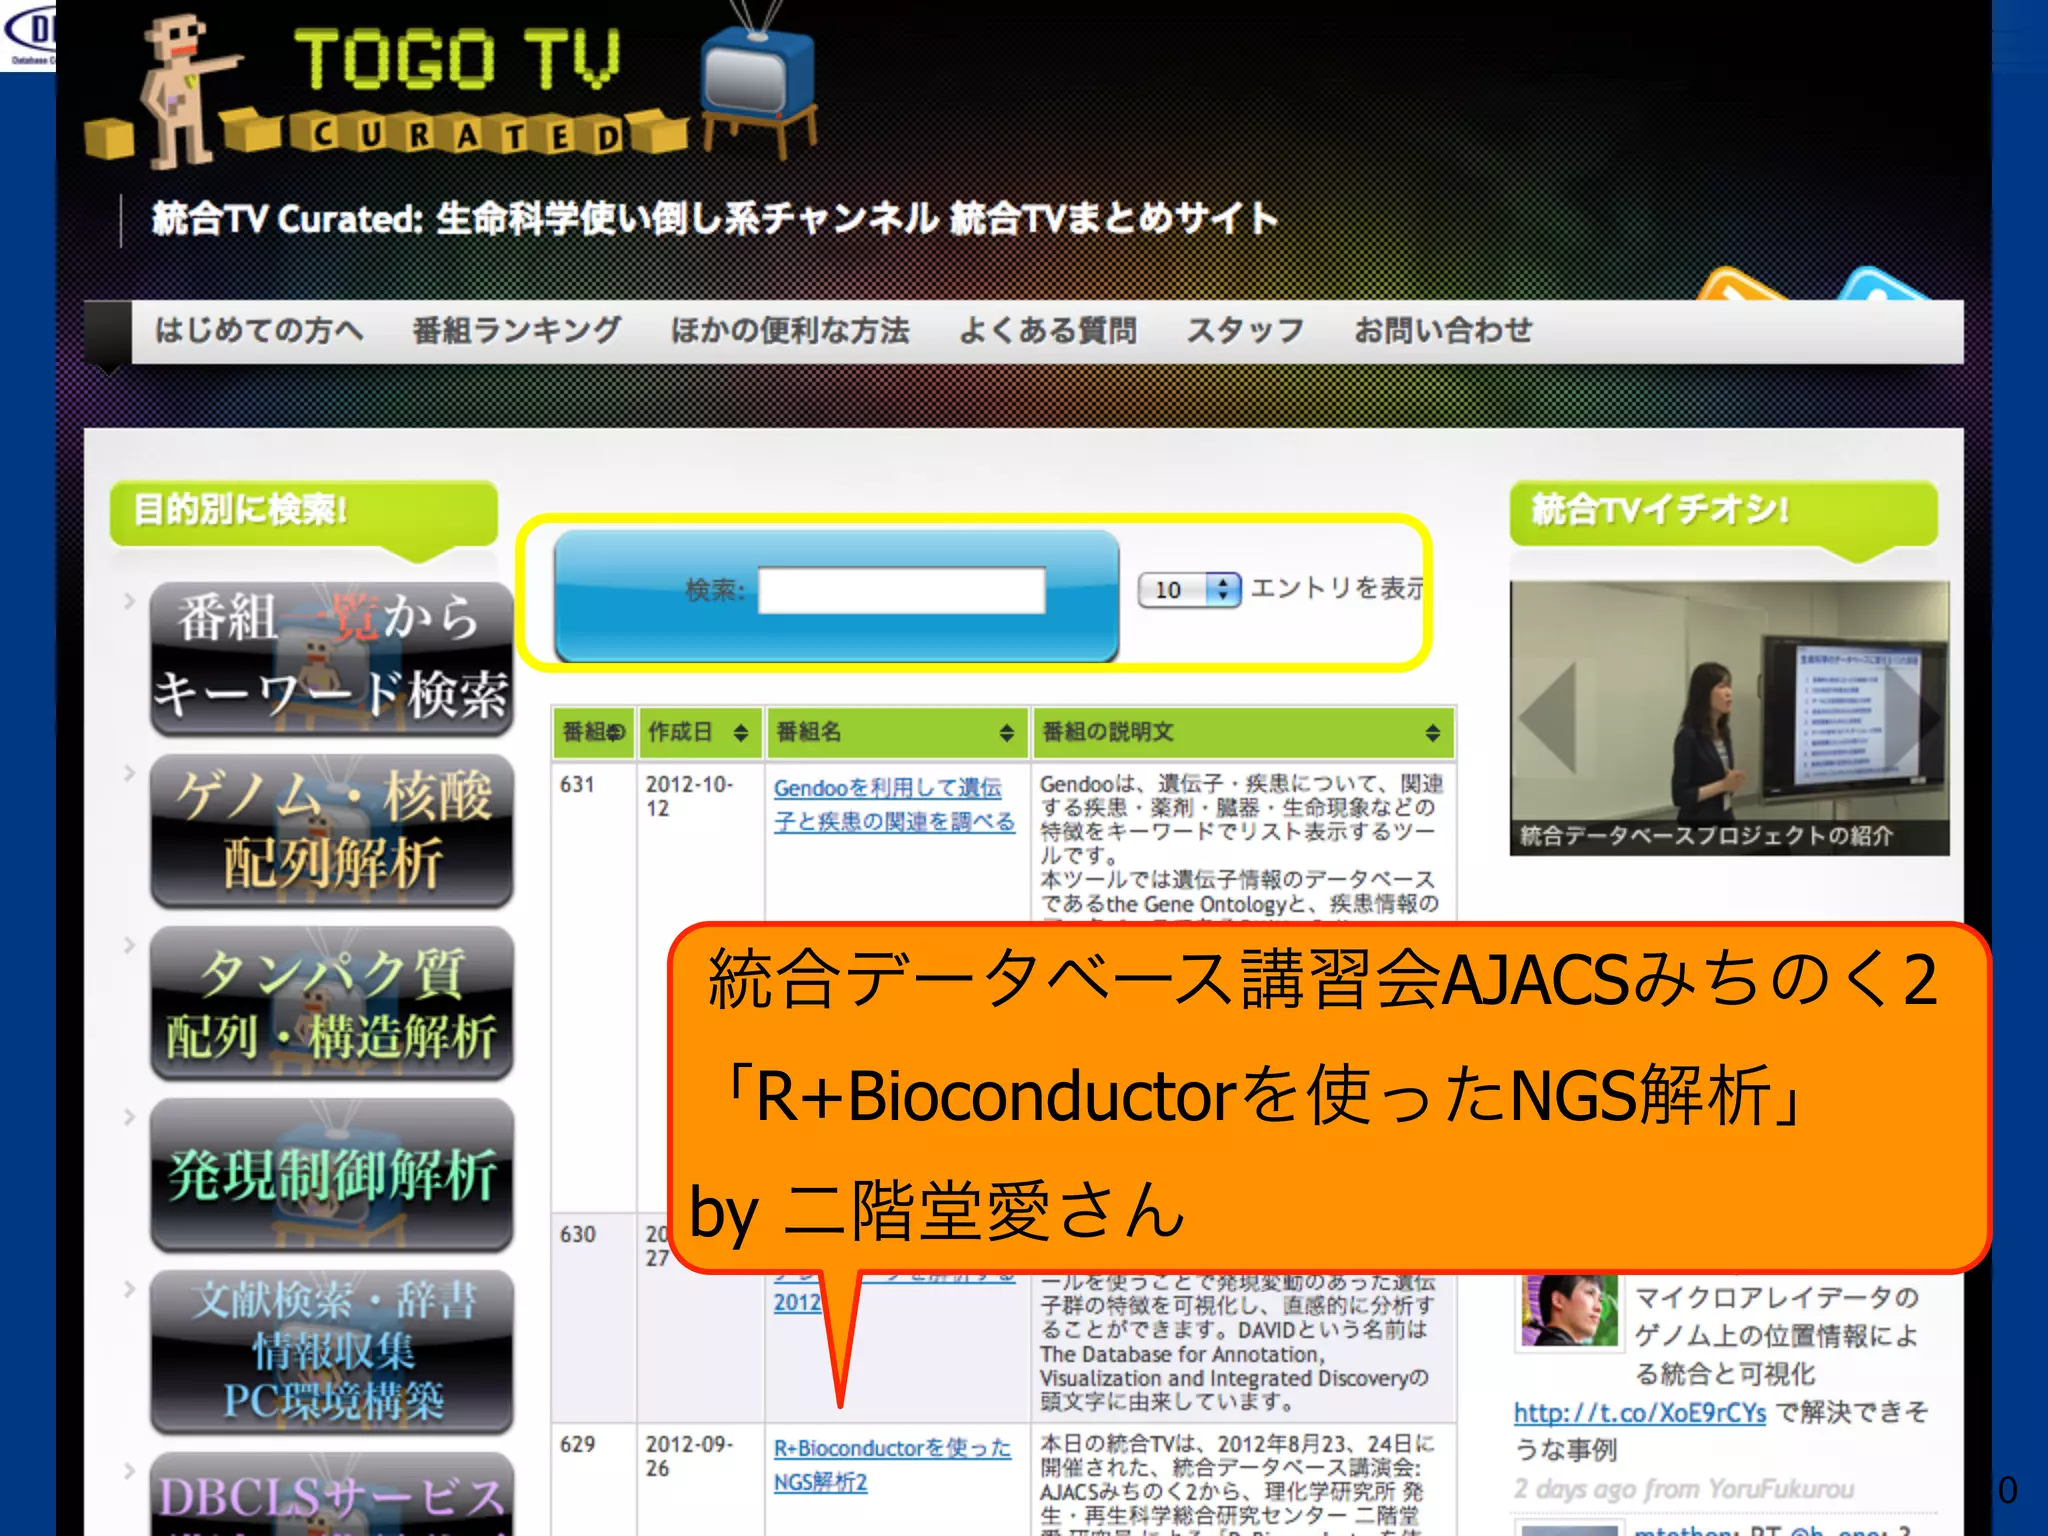Expand arrow beside 文献検索・辞書 button
The image size is (2048, 1536).
click(x=129, y=1289)
